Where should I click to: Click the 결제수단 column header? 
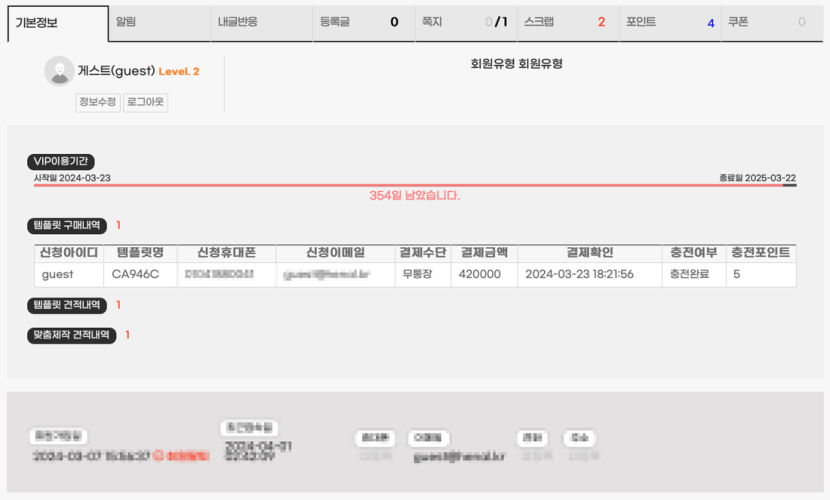[423, 253]
